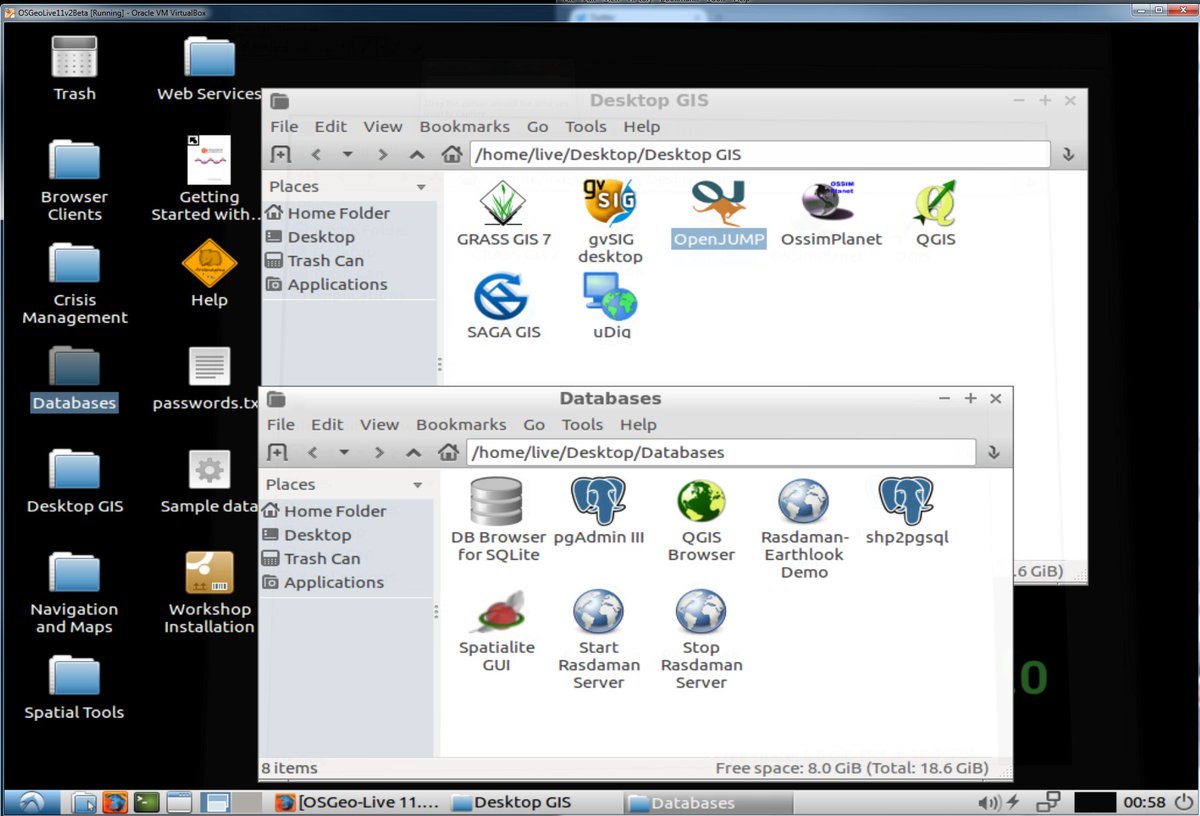
Task: Open Sample data desktop icon
Action: tap(209, 471)
